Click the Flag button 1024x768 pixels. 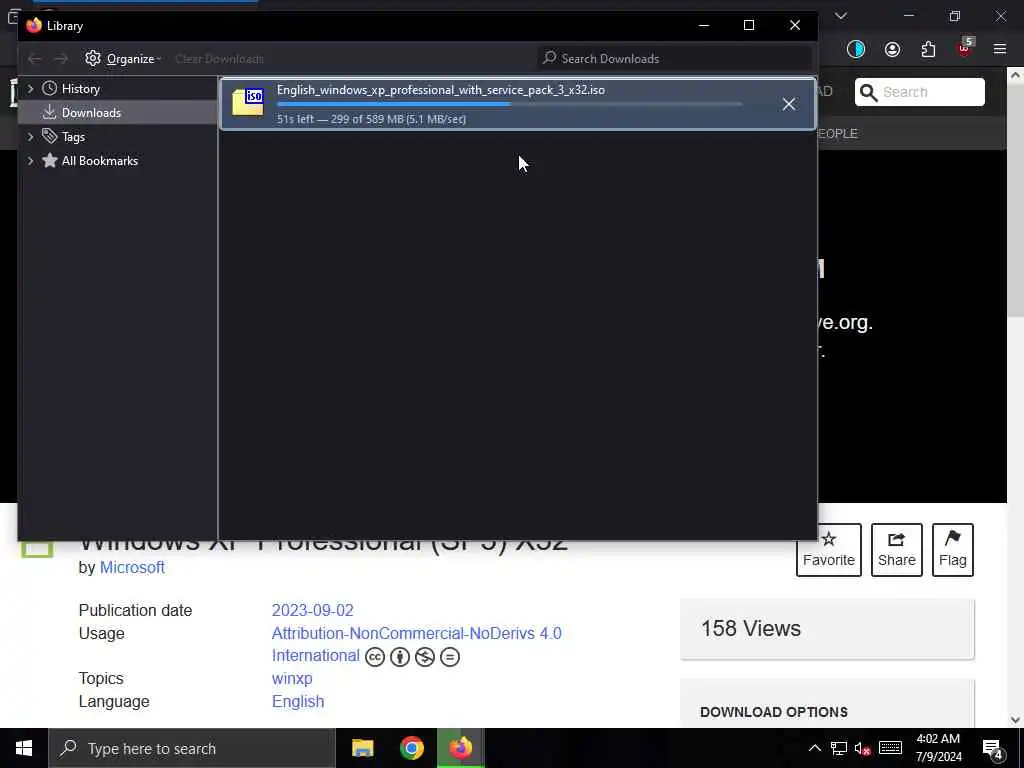pos(953,550)
